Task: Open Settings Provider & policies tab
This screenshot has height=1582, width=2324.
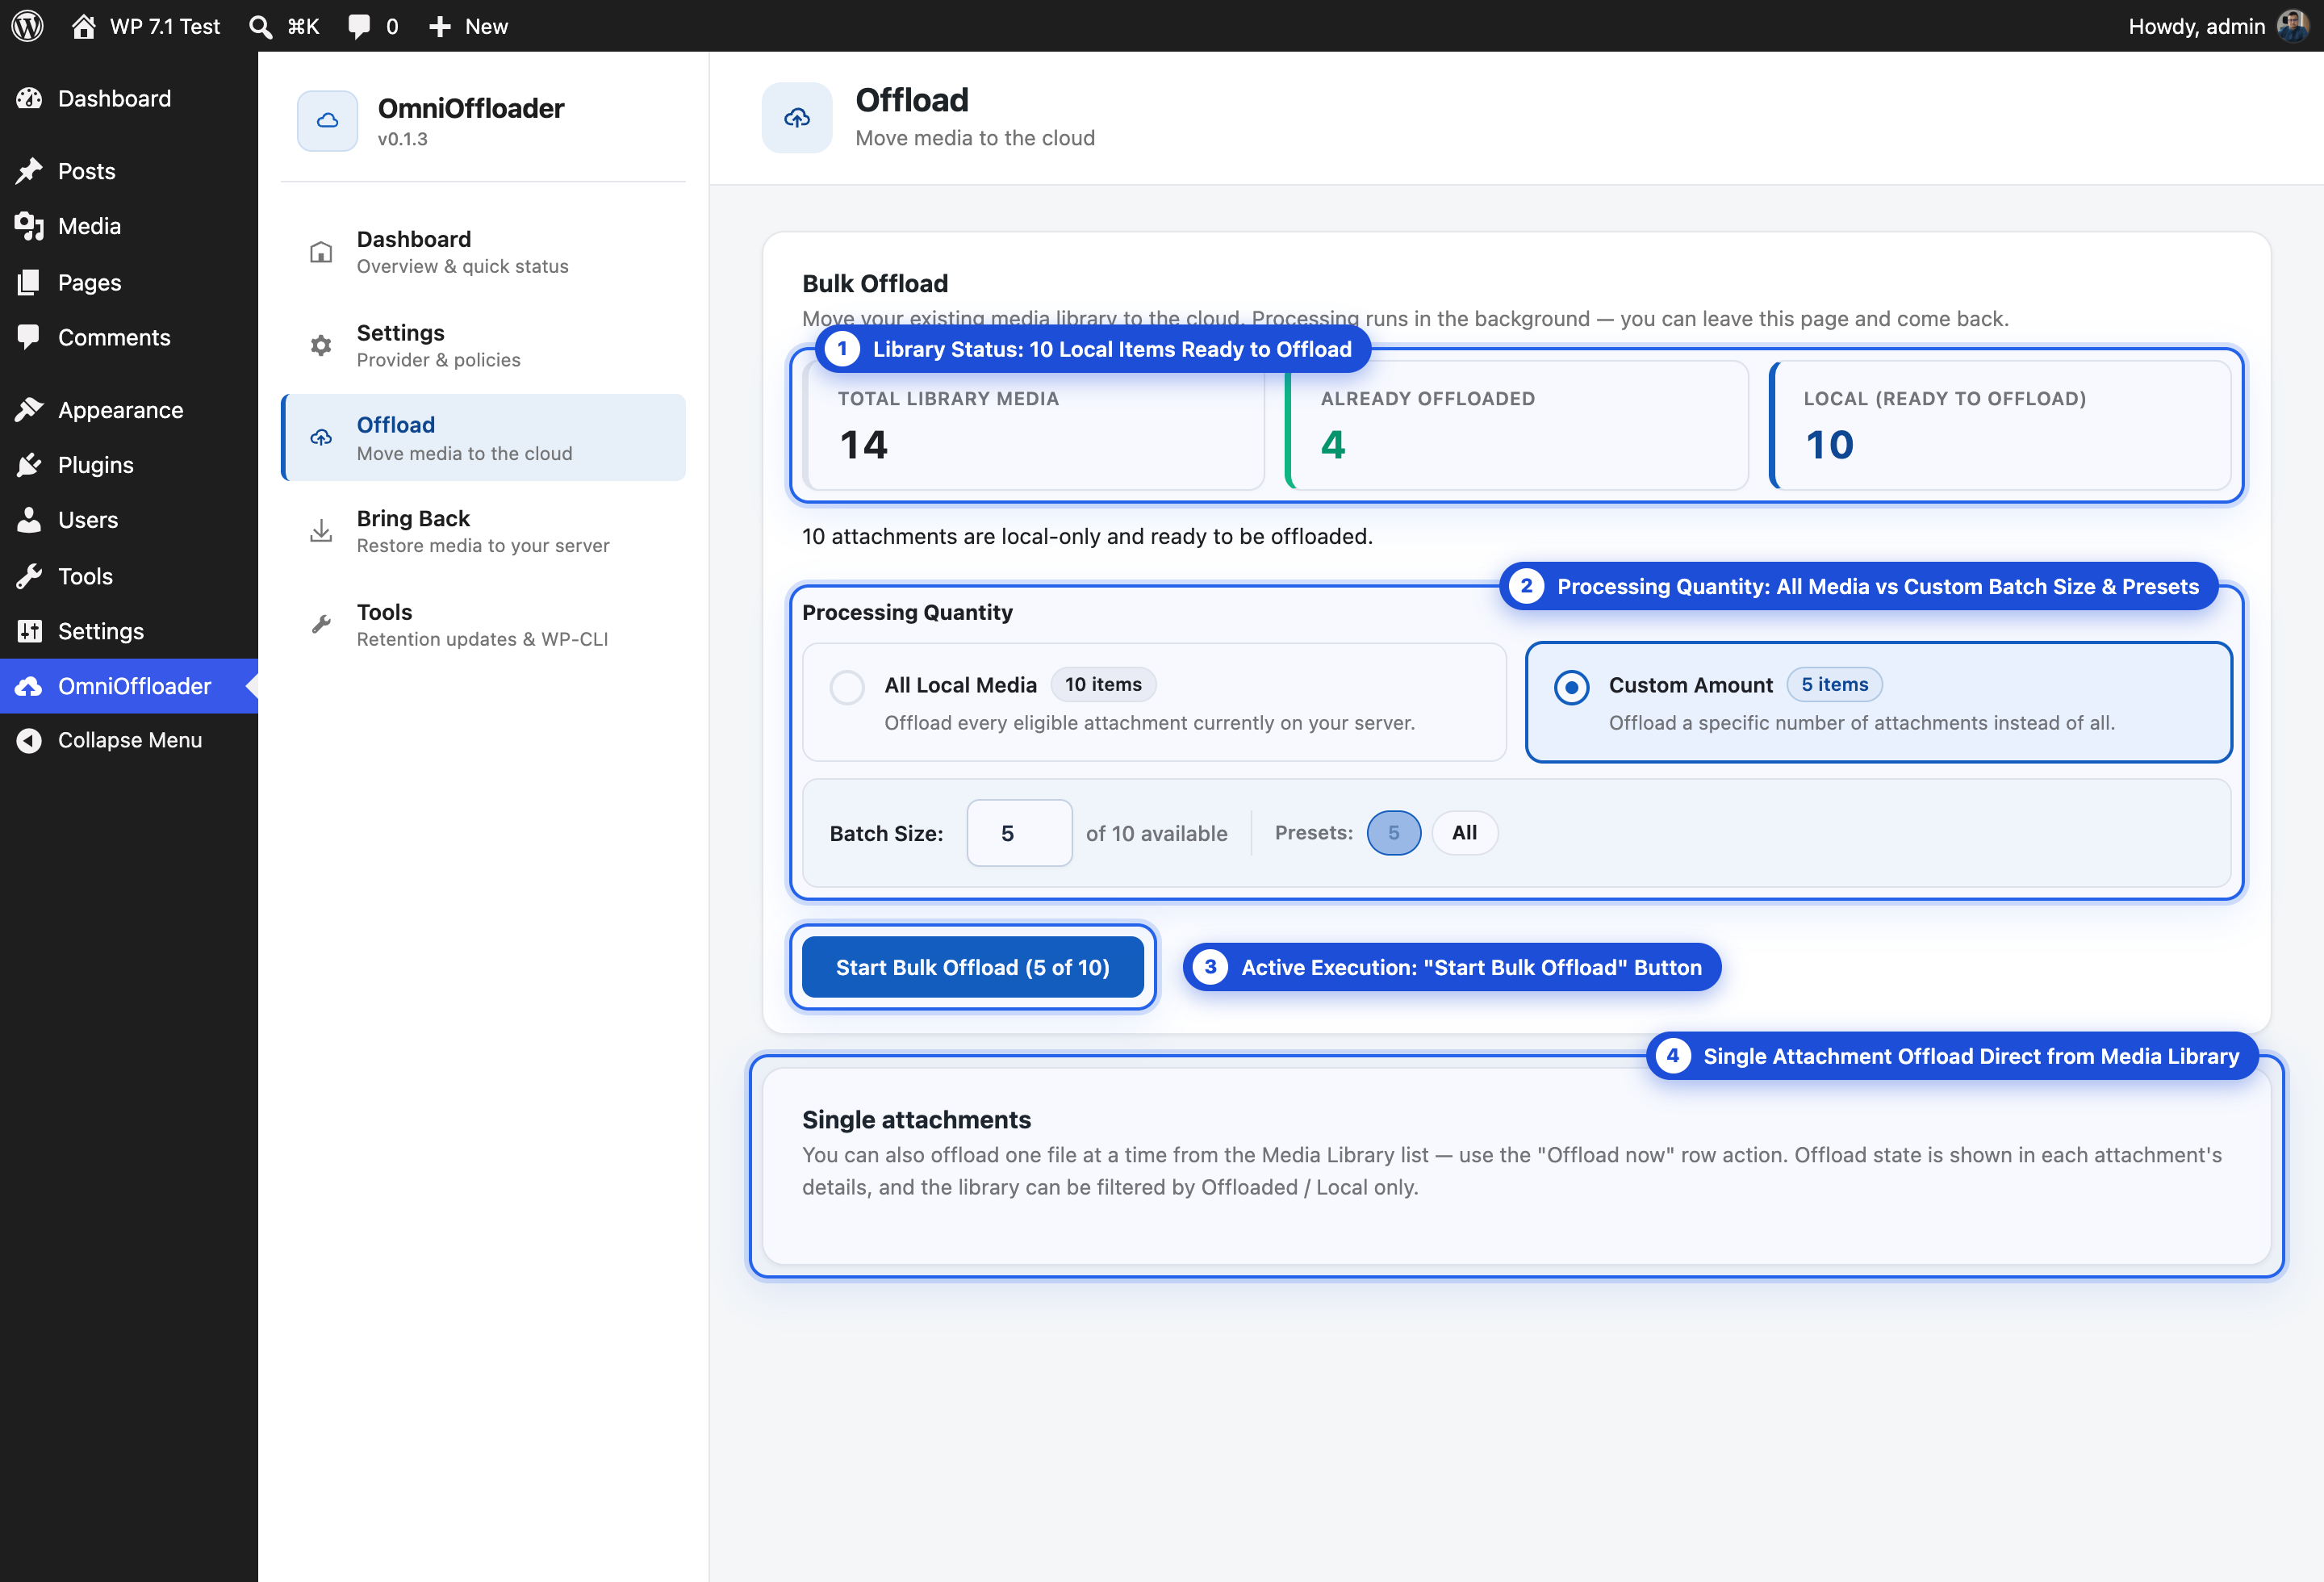Action: [484, 345]
